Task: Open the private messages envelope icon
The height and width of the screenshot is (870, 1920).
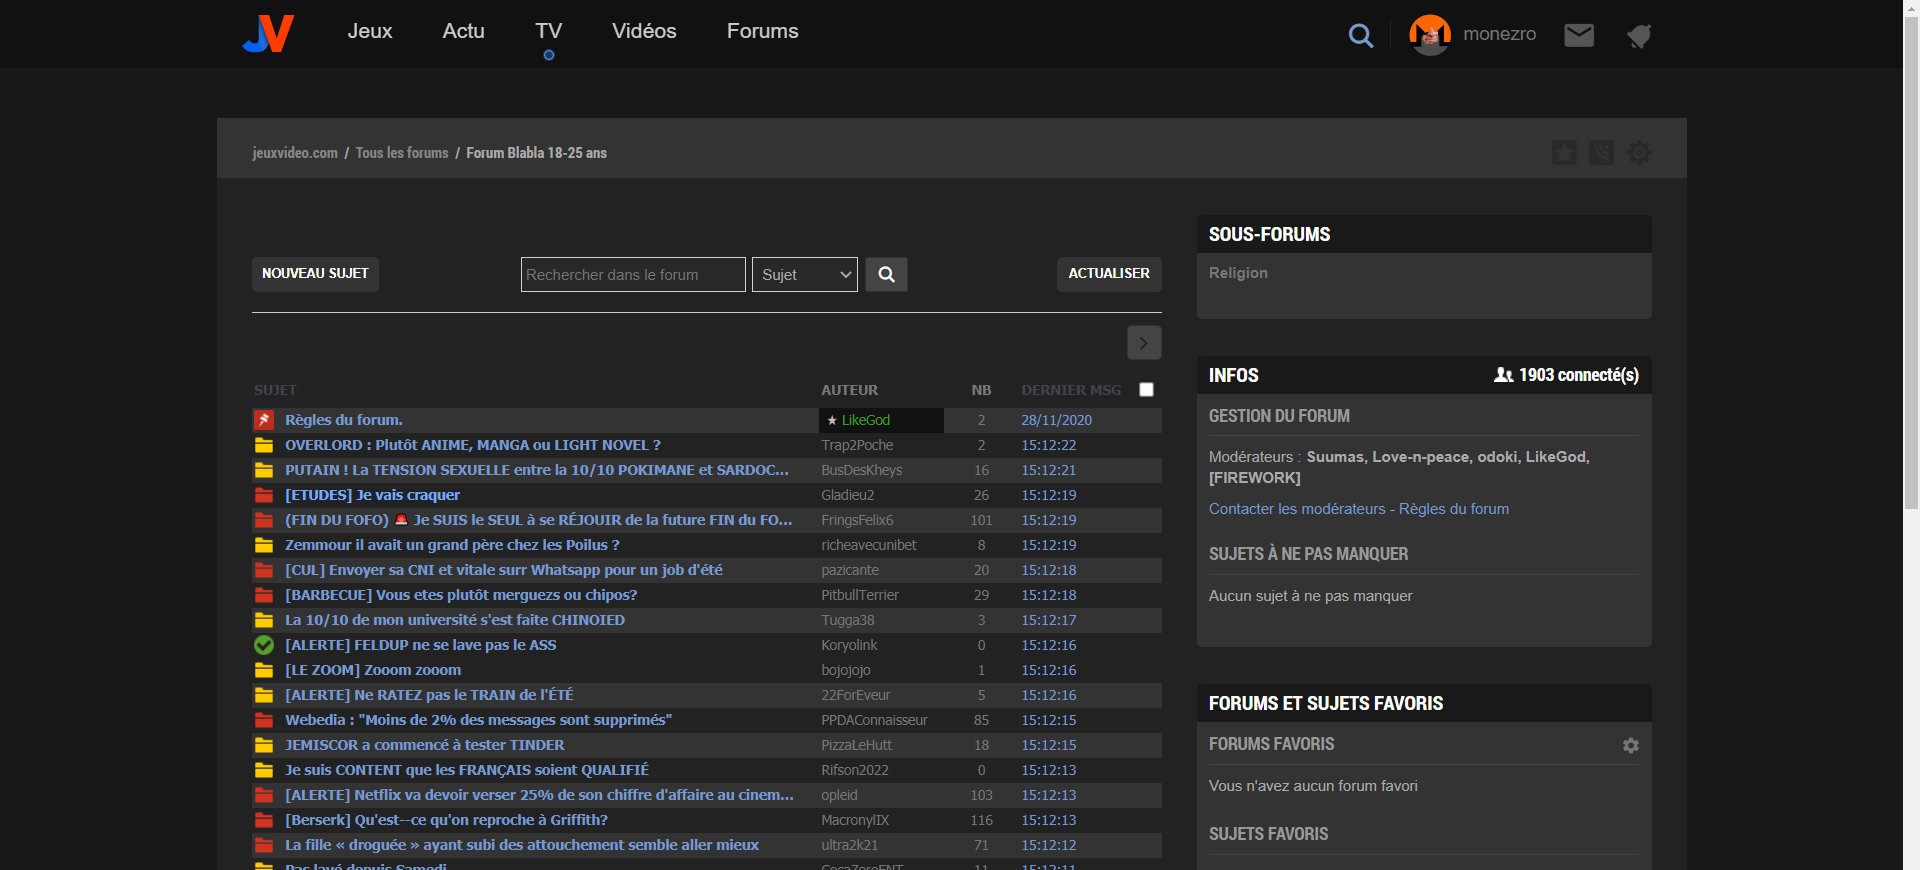Action: pos(1578,36)
